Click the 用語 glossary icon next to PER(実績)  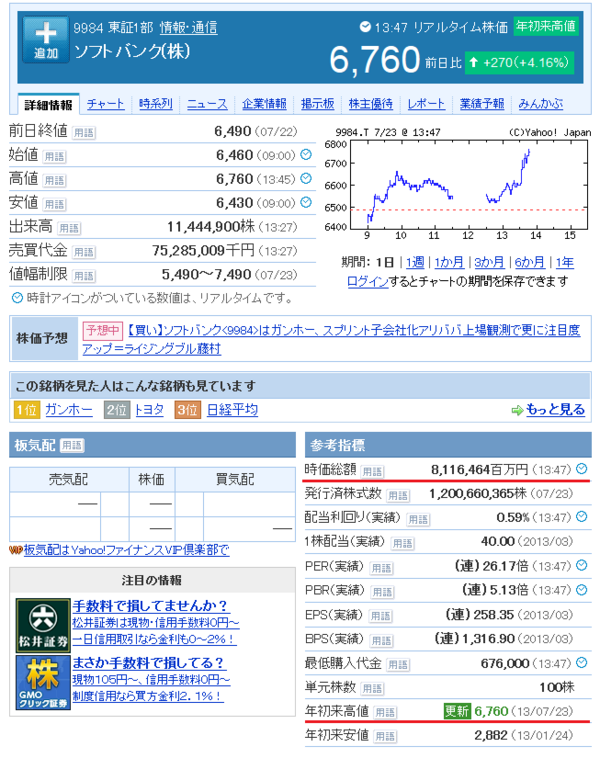[x=381, y=568]
